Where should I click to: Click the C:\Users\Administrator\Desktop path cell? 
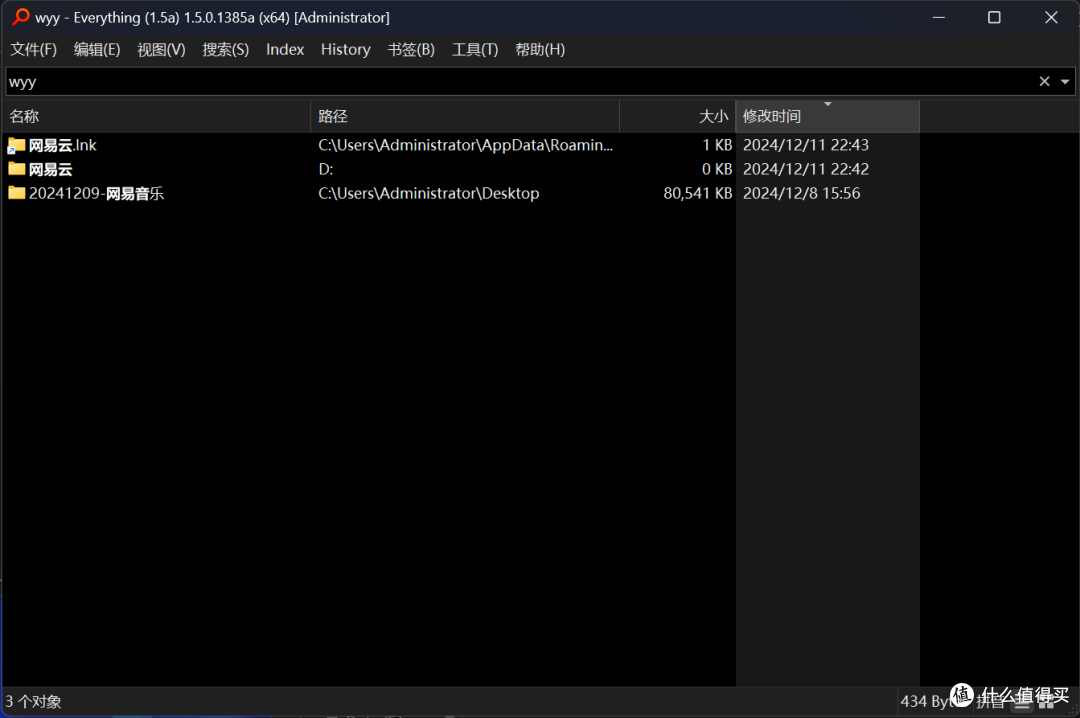coord(428,193)
